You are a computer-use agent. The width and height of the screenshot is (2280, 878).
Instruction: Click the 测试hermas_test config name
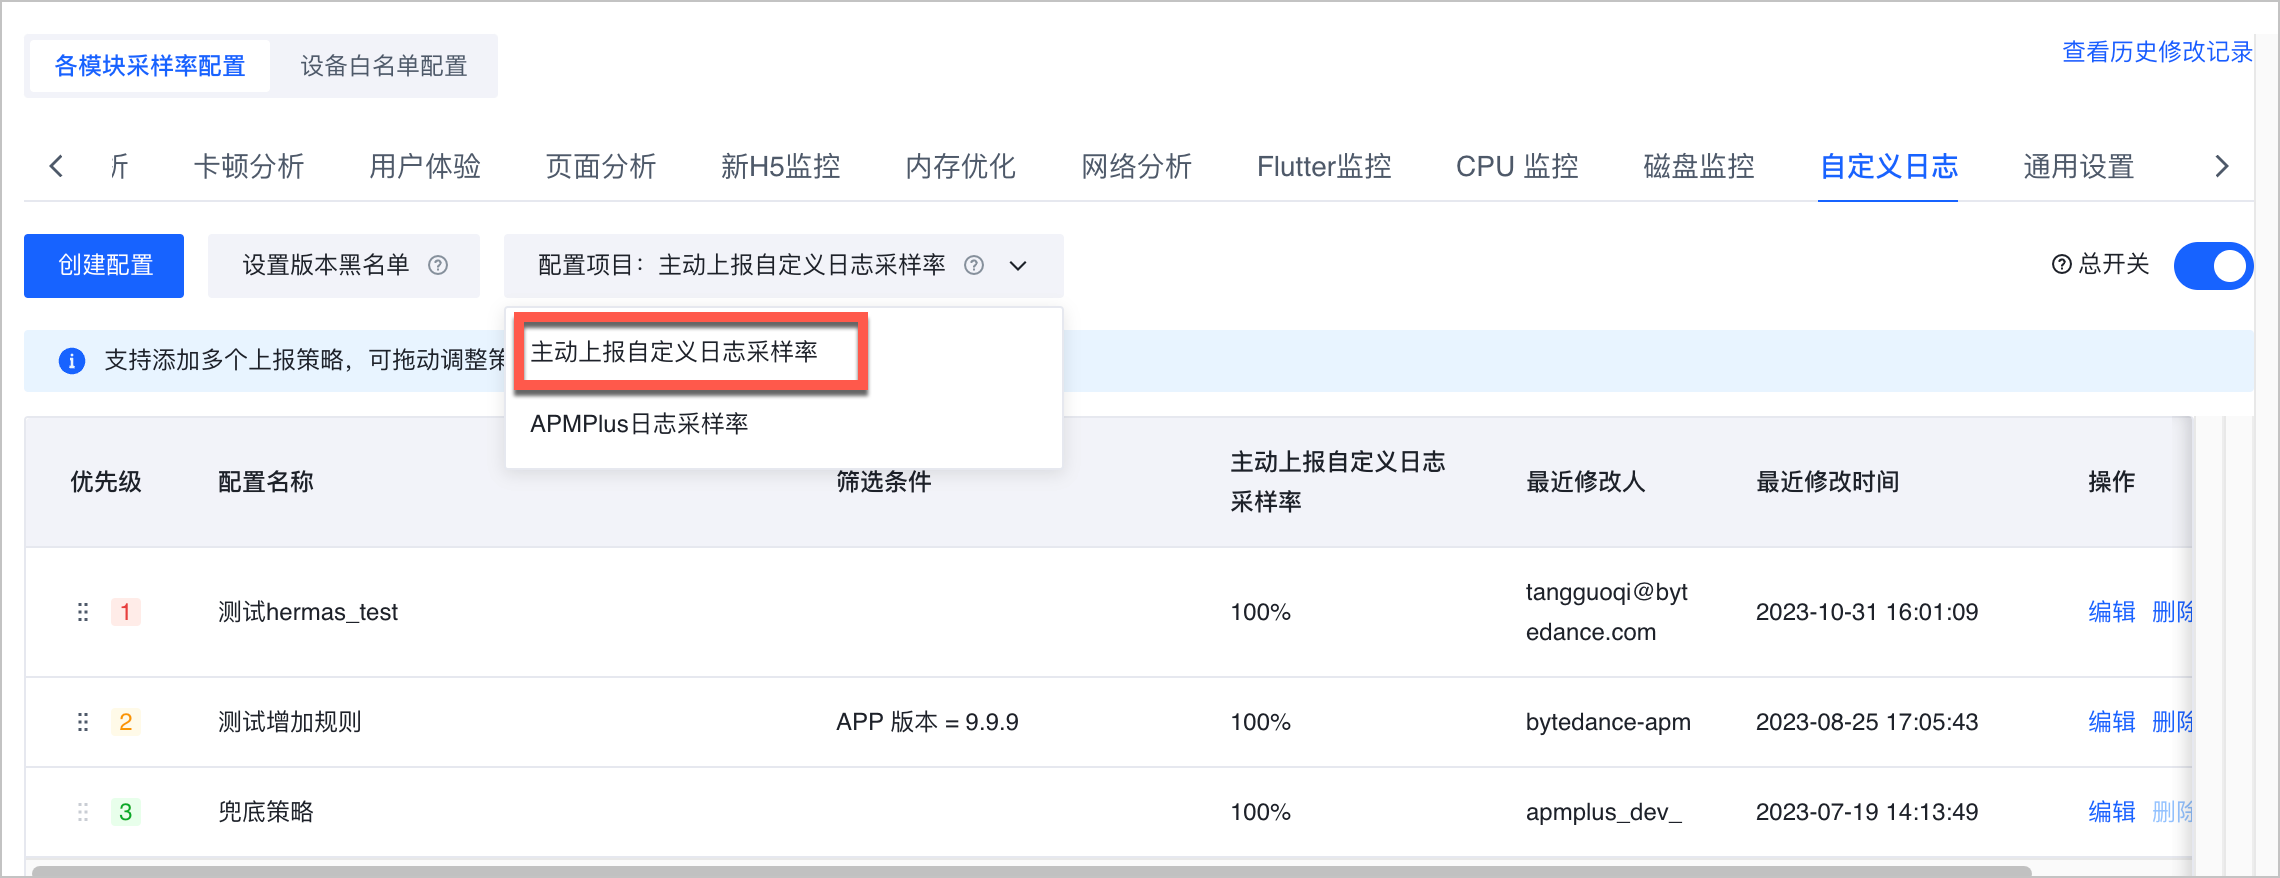point(308,612)
